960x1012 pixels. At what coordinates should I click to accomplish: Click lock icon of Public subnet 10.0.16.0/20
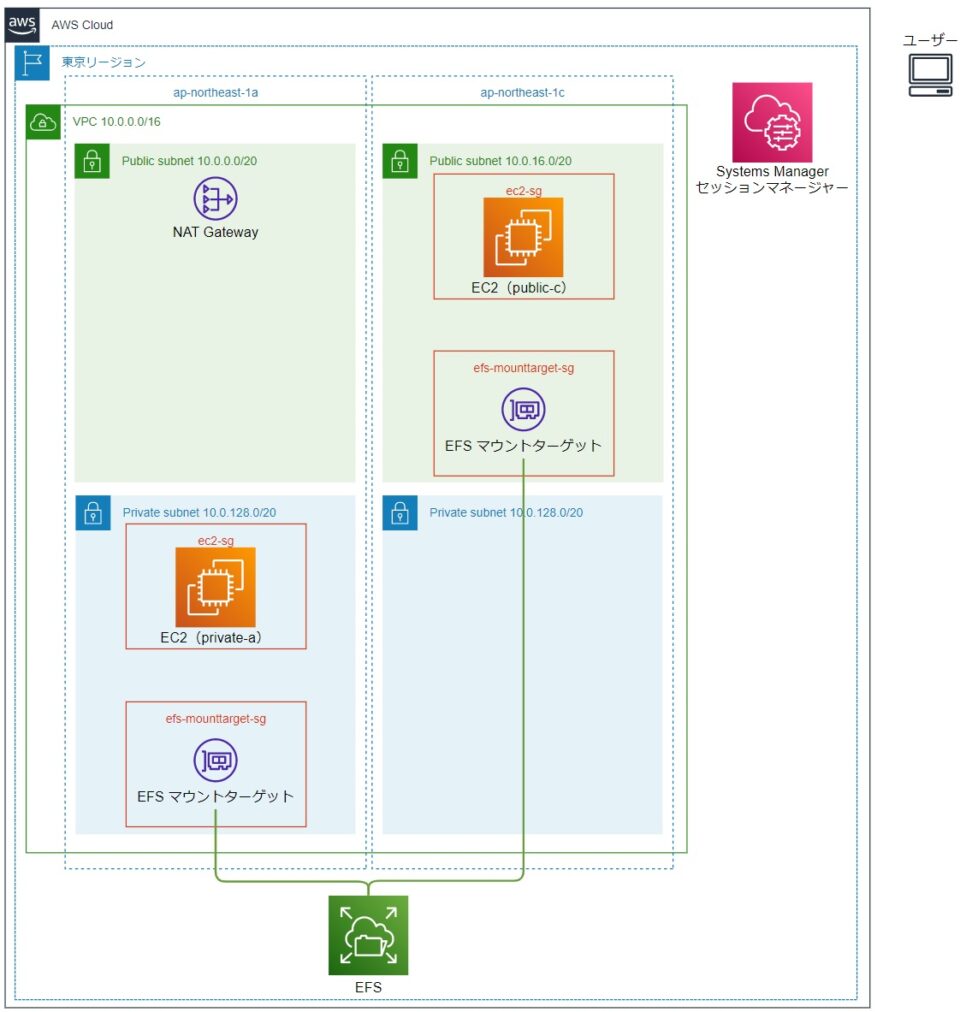[400, 161]
